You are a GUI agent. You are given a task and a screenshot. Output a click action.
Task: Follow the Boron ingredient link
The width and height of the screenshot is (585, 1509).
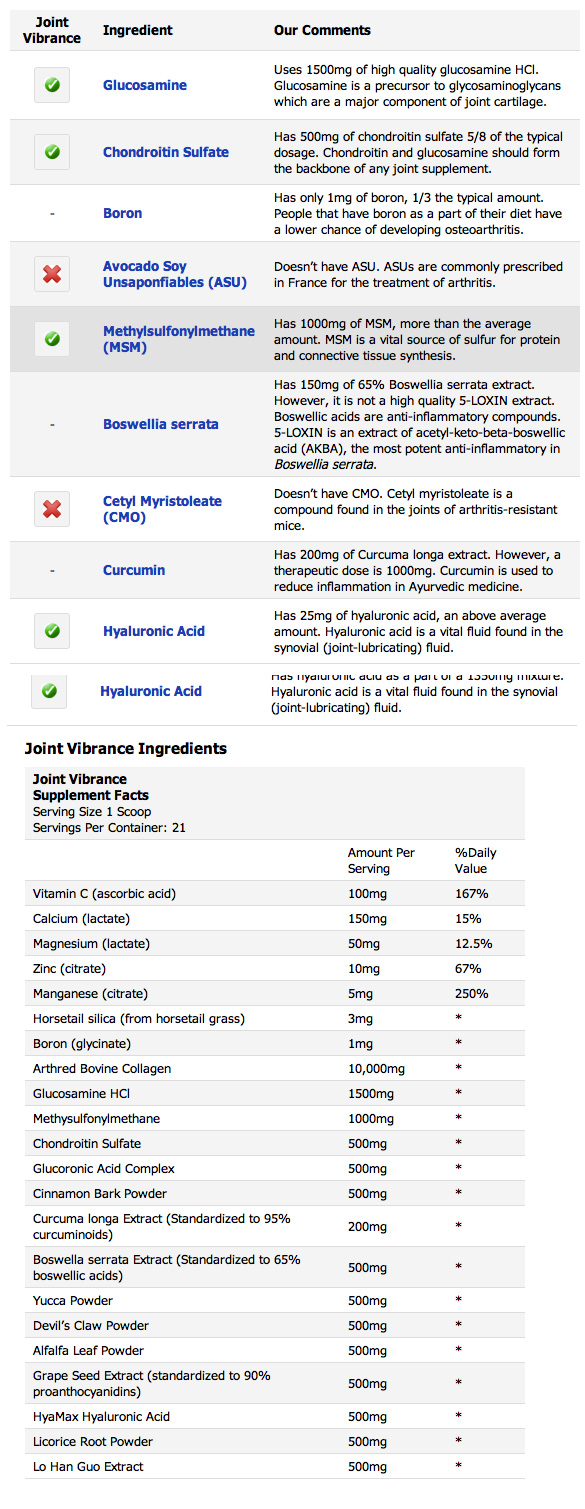(122, 213)
